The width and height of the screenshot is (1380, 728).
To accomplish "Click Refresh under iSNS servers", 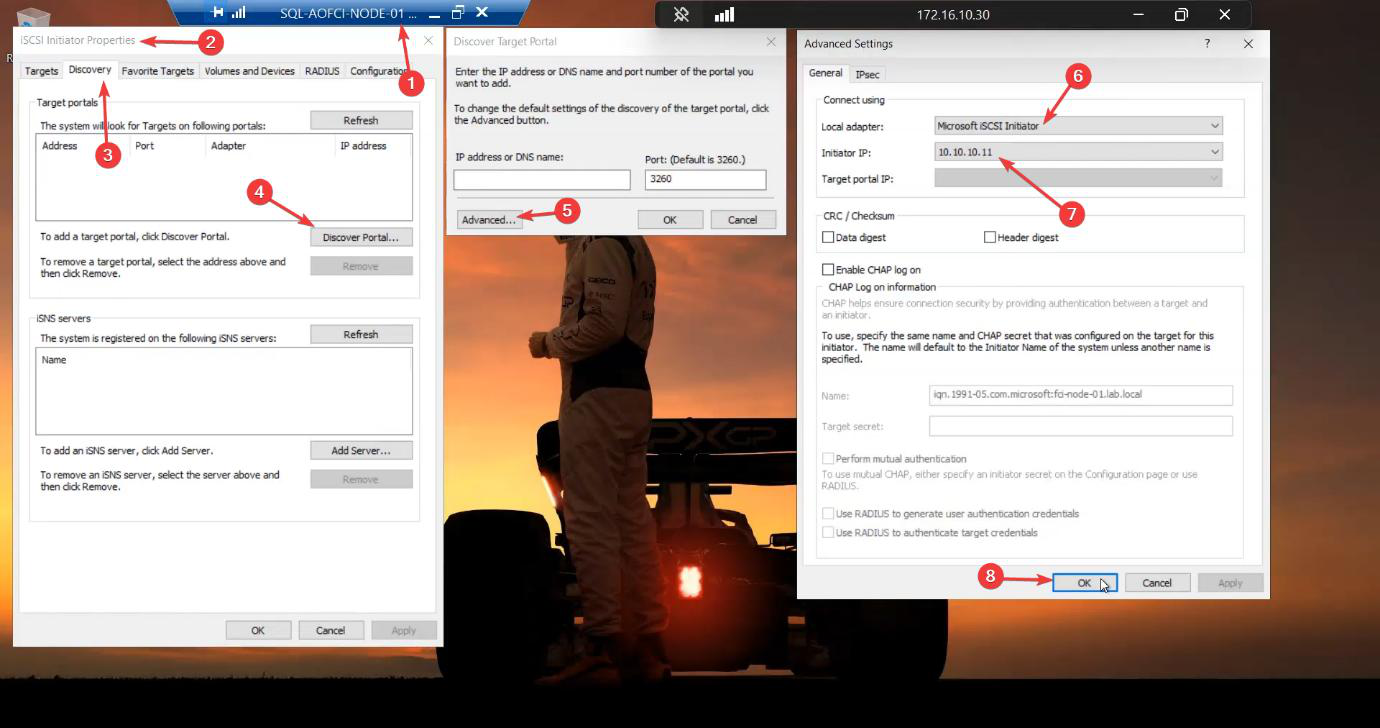I will pos(361,334).
